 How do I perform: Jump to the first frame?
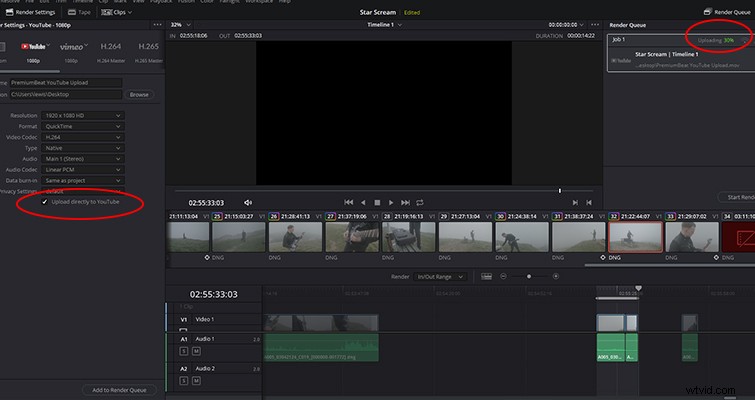(x=349, y=203)
